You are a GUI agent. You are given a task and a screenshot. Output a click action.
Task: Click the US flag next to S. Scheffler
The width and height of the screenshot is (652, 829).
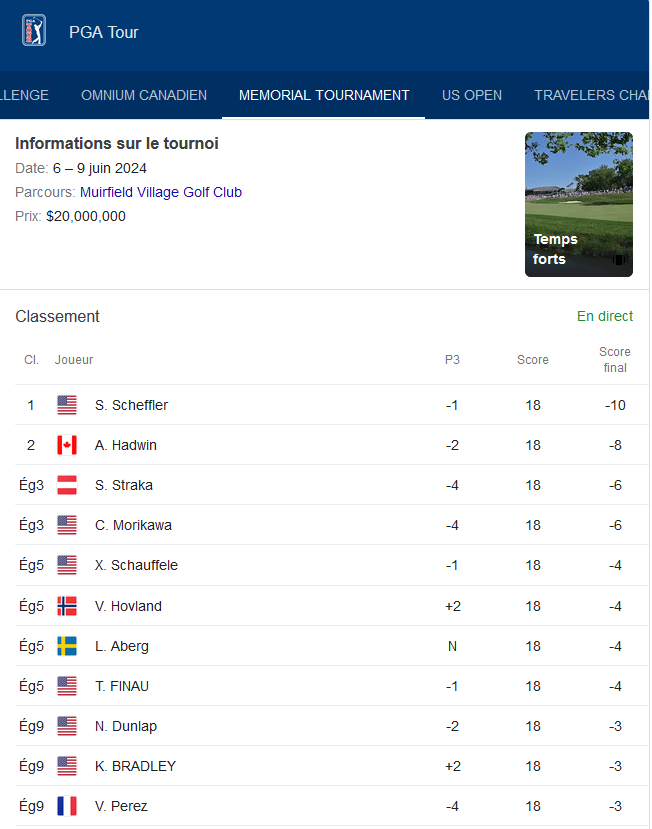(x=67, y=405)
